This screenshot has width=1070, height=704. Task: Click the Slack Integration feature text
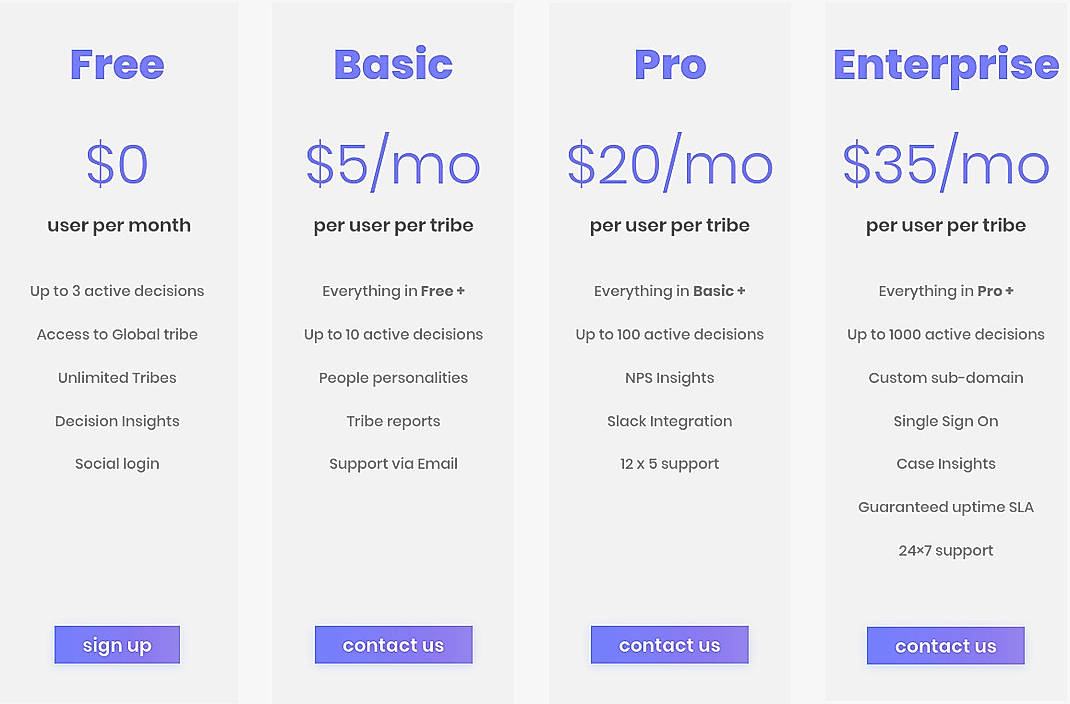[669, 420]
